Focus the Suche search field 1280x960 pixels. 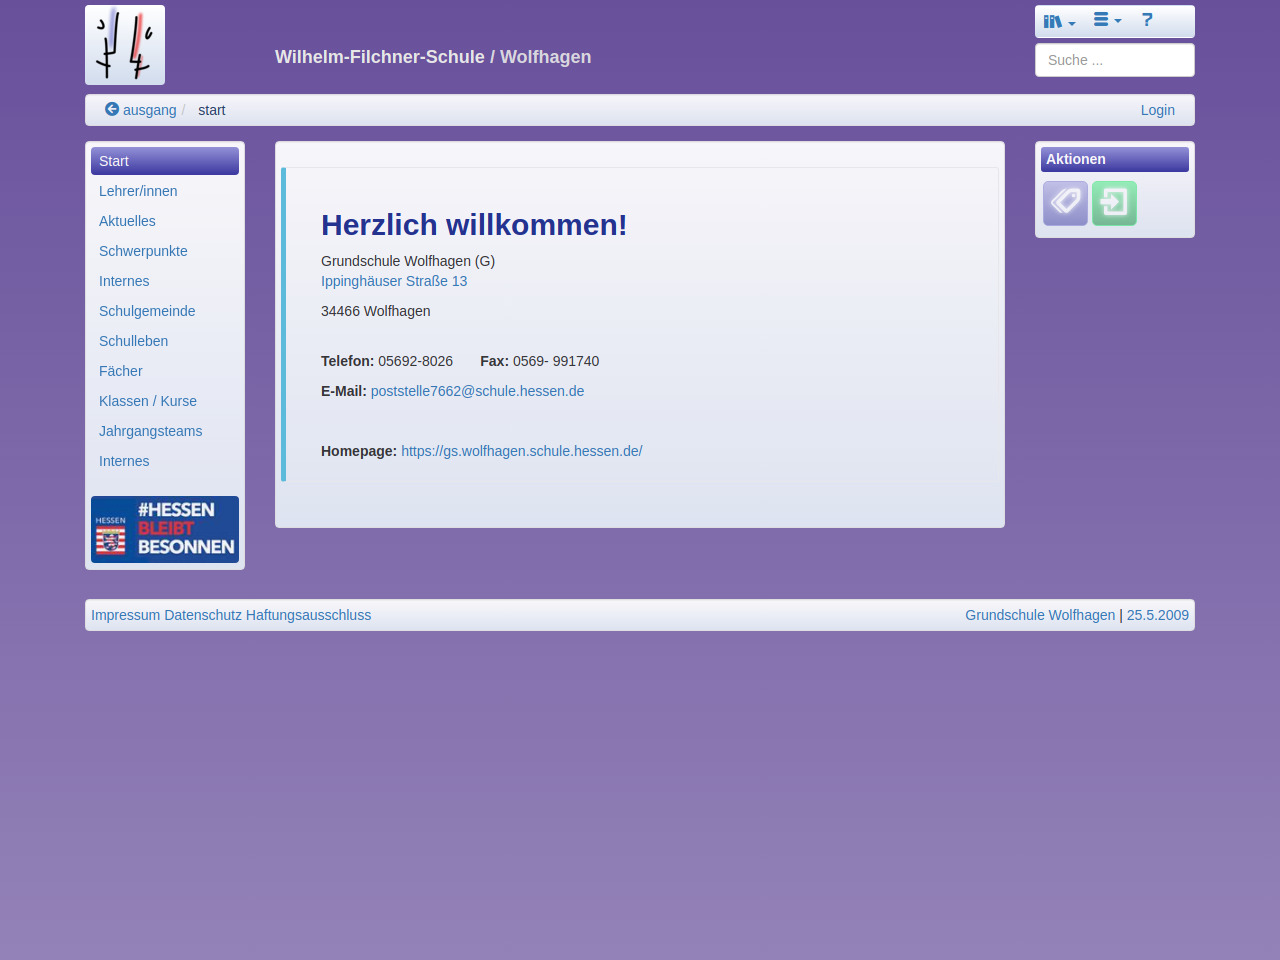coord(1114,60)
